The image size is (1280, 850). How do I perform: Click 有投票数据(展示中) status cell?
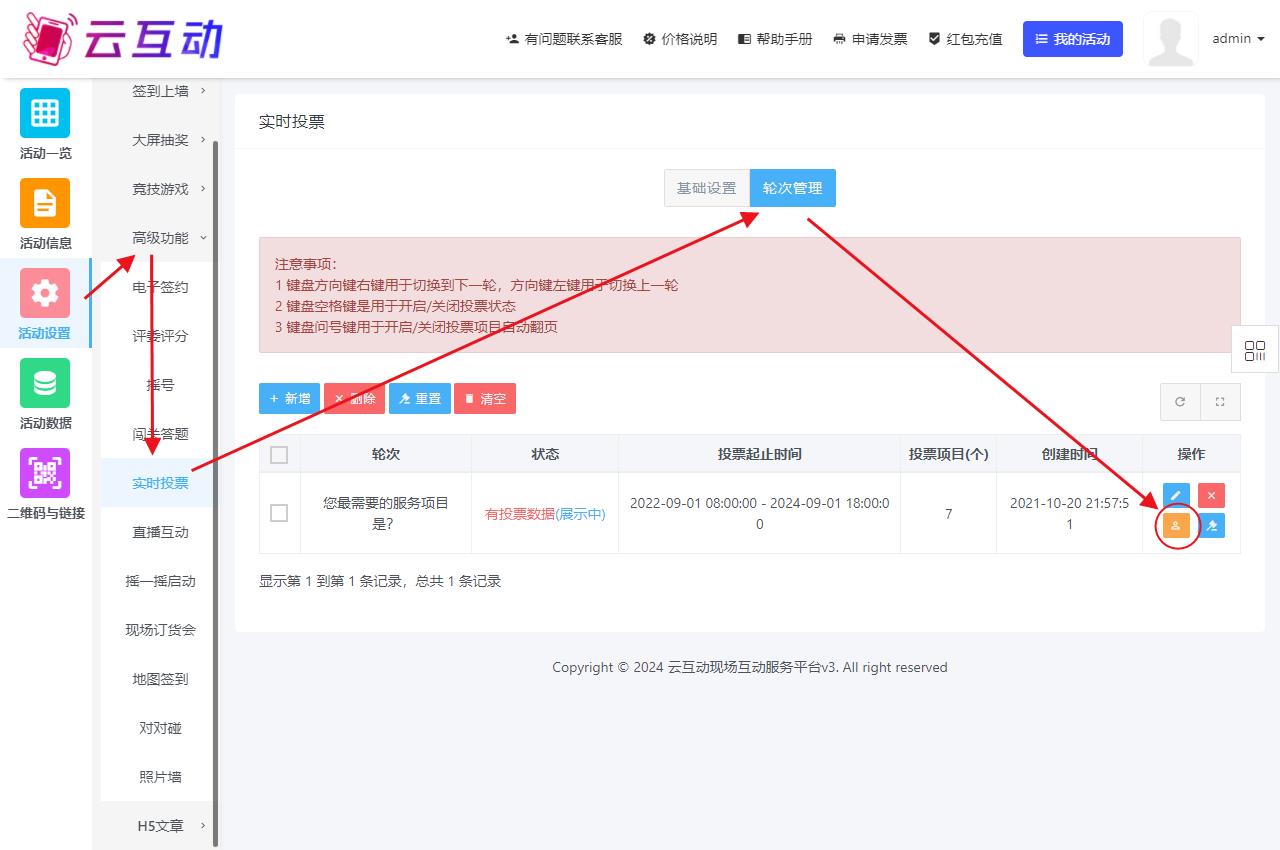(x=545, y=514)
